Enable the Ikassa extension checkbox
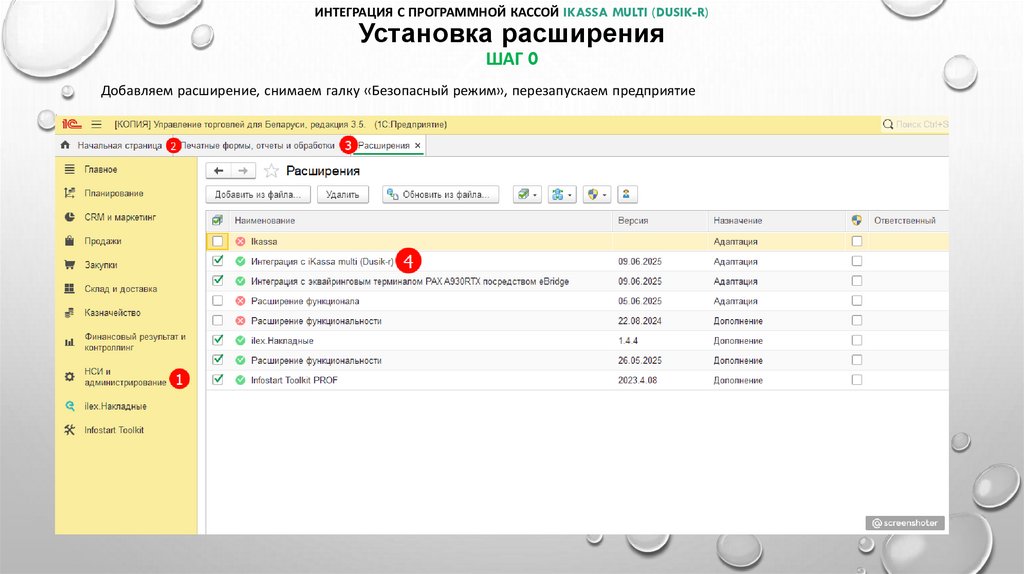The width and height of the screenshot is (1024, 574). 217,241
